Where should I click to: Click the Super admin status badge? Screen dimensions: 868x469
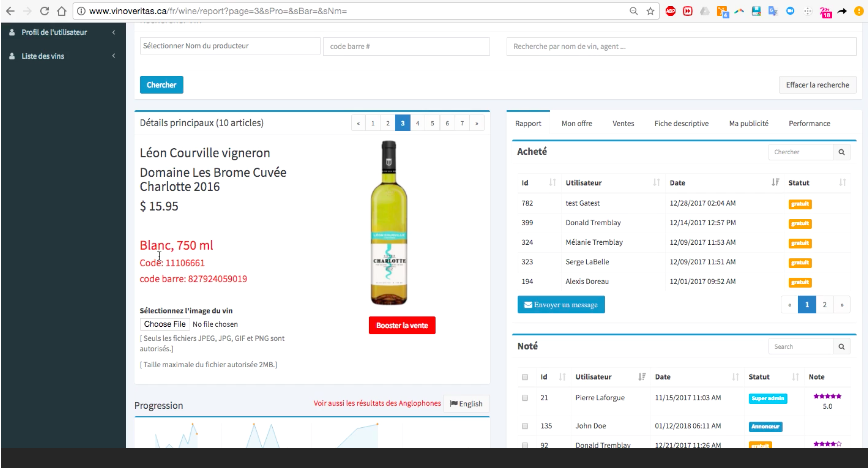(768, 398)
